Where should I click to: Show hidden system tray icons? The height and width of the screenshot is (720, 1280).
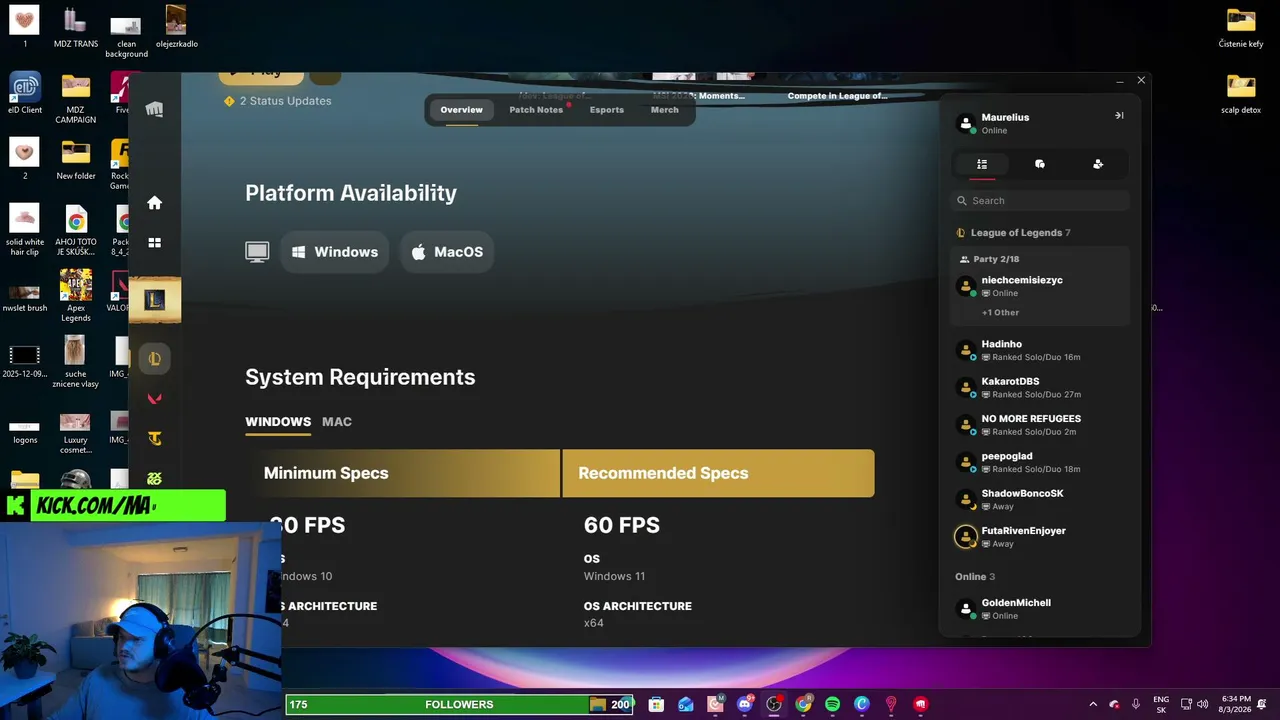(1093, 704)
